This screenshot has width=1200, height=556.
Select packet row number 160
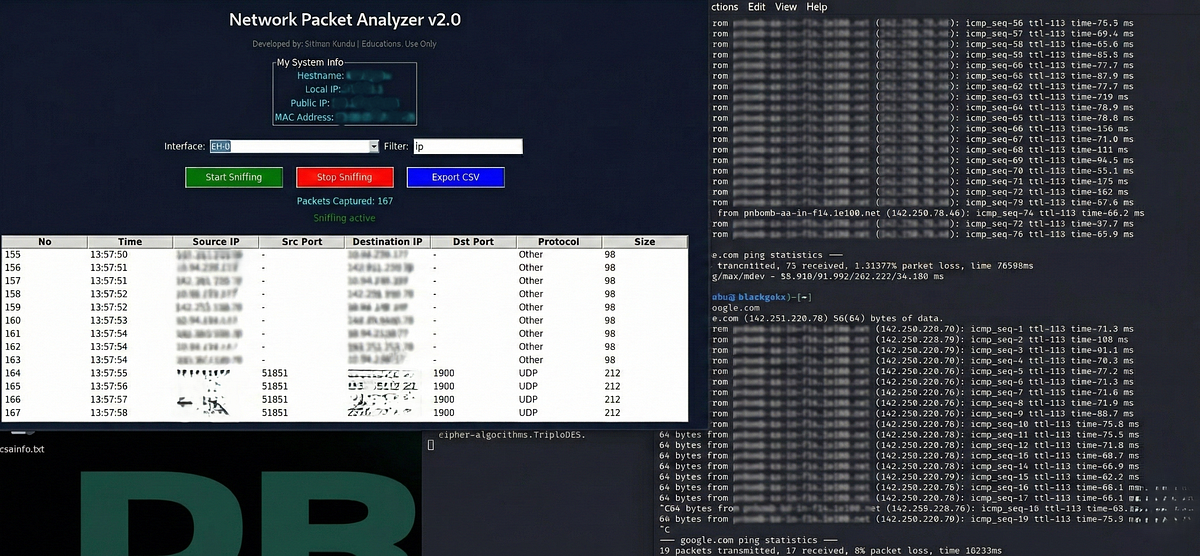pos(345,320)
